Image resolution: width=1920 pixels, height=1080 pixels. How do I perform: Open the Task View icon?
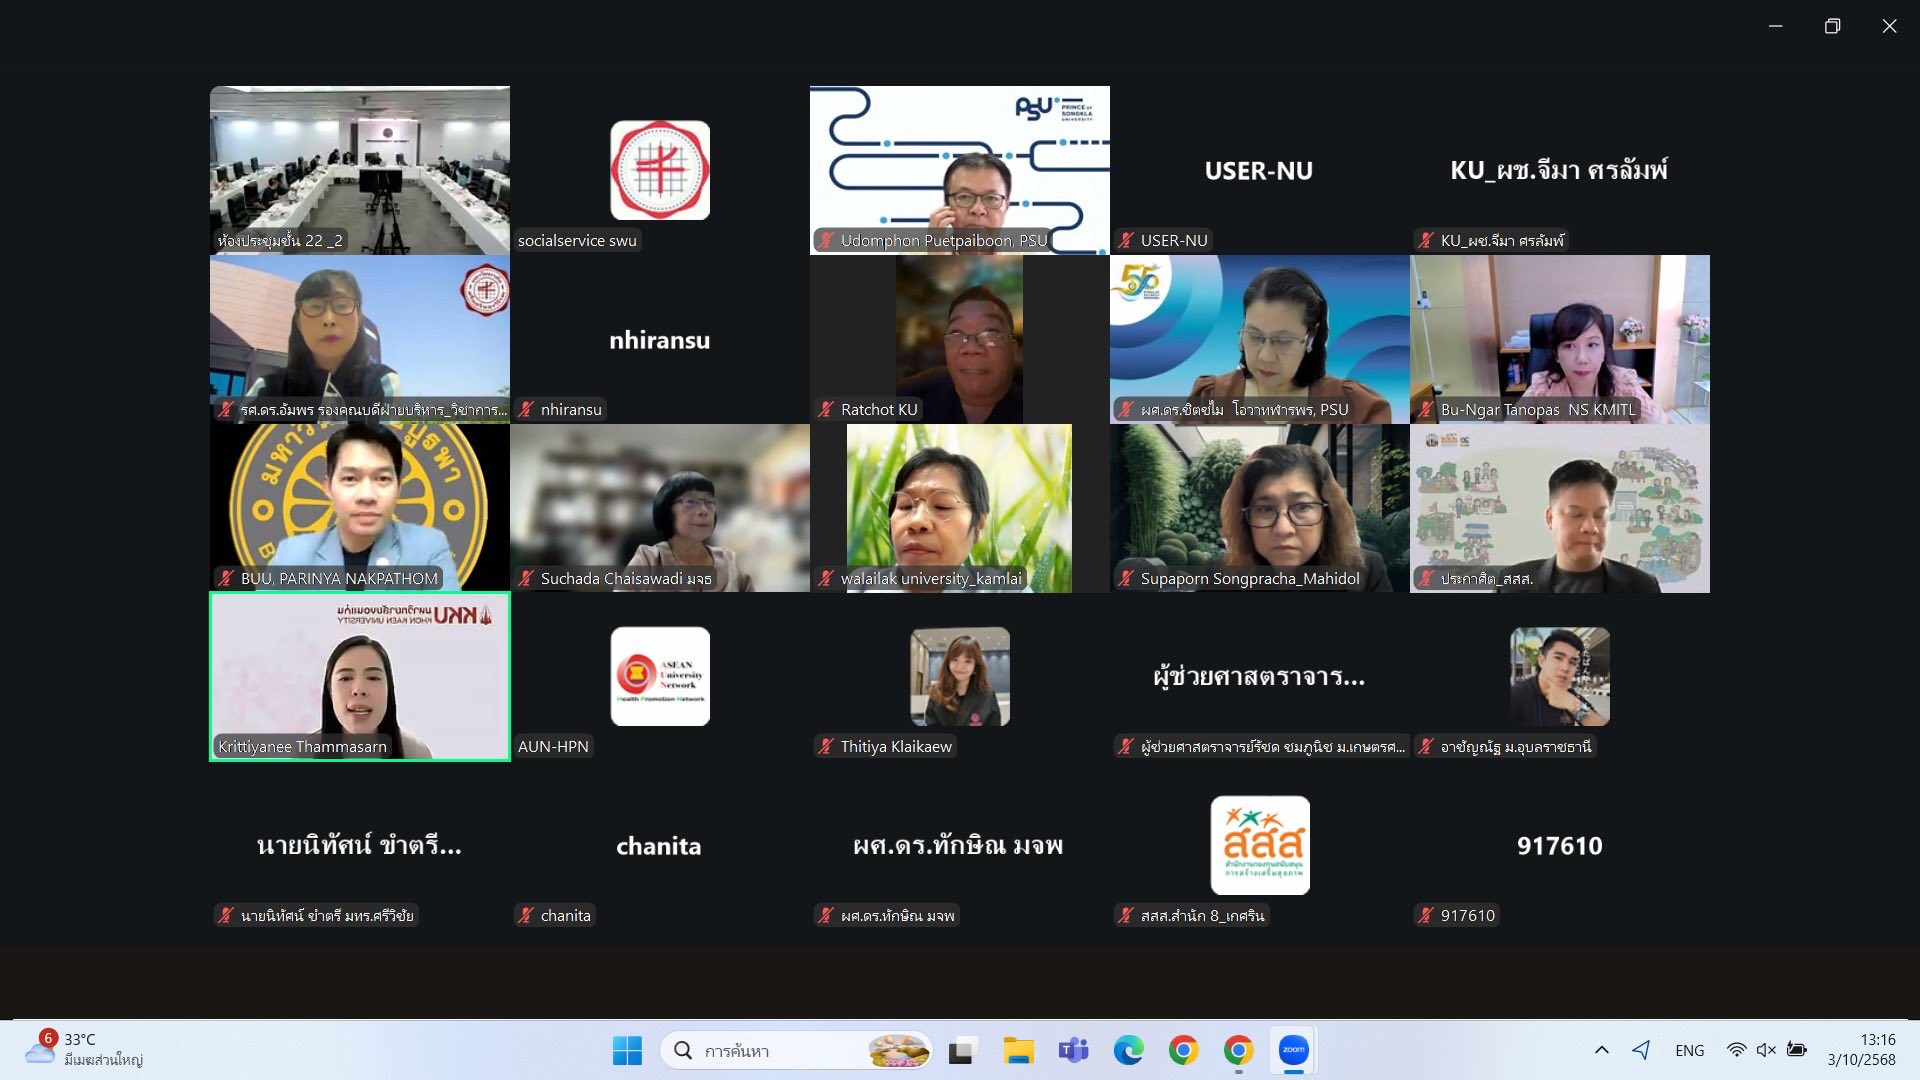[x=962, y=1050]
